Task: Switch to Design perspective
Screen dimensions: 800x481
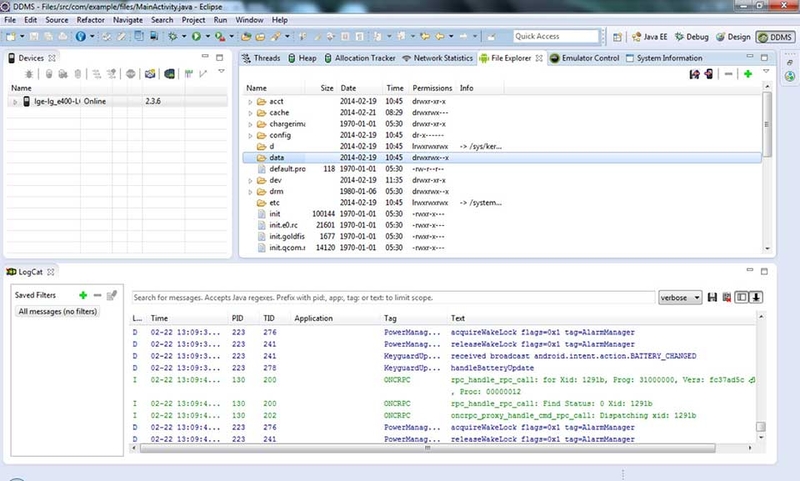Action: tap(733, 37)
